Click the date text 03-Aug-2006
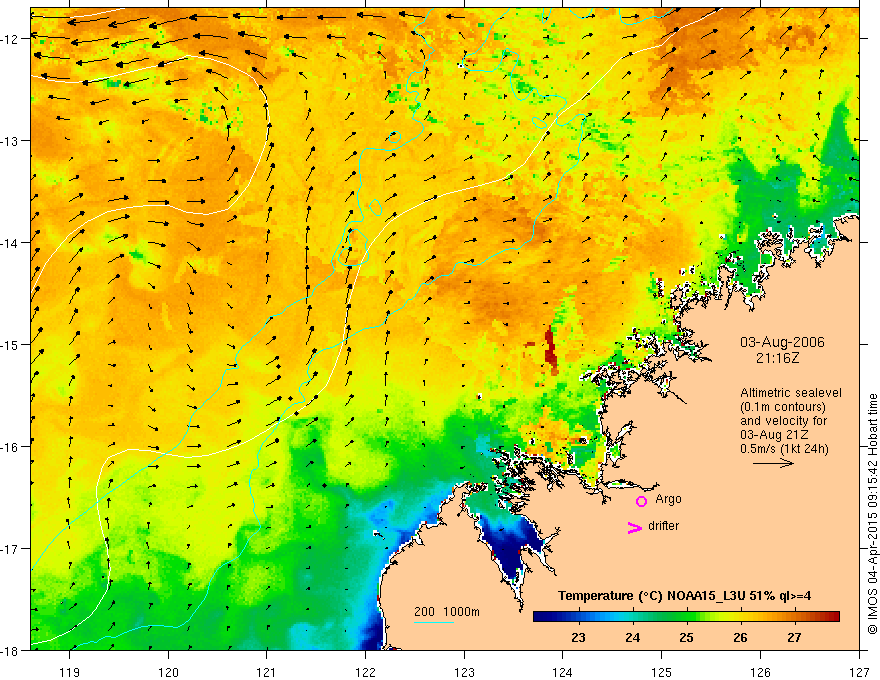Viewport: 880px width, 680px height. click(782, 342)
